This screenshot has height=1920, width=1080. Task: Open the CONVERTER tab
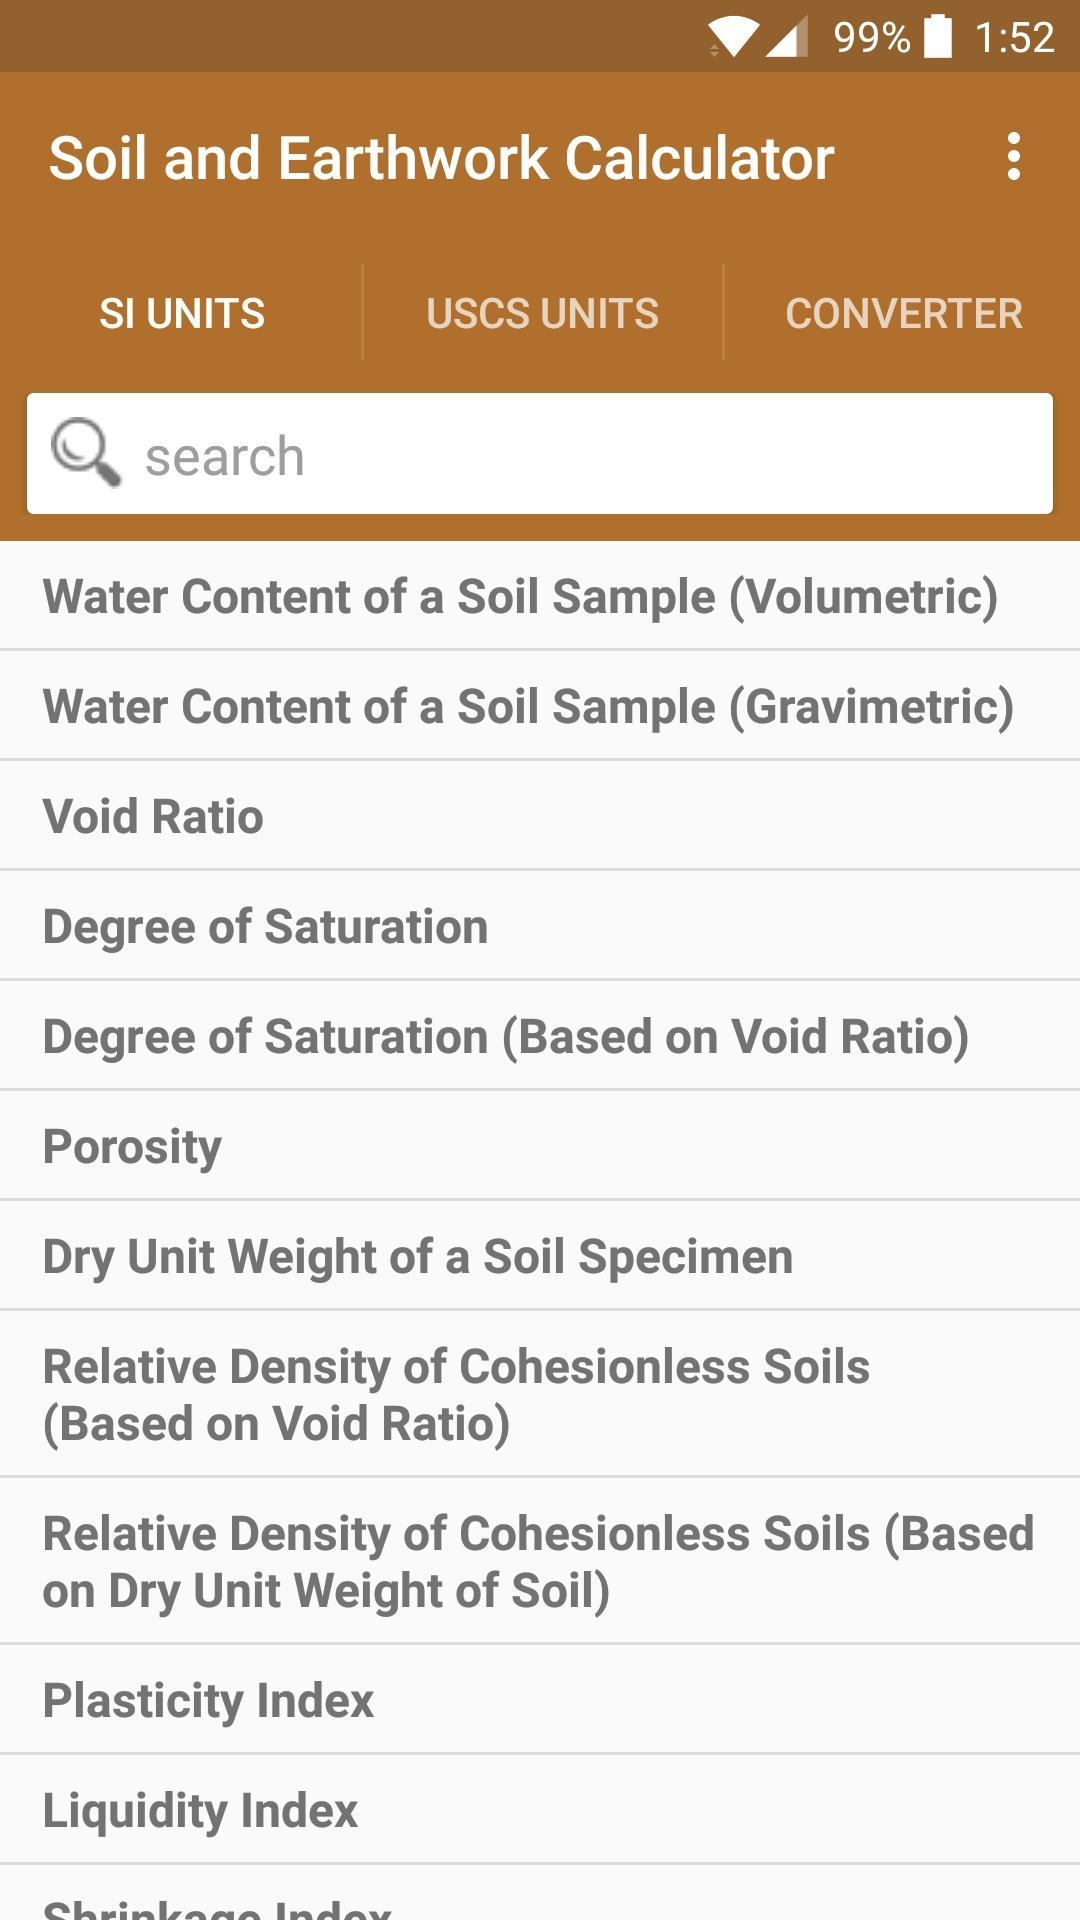click(903, 313)
